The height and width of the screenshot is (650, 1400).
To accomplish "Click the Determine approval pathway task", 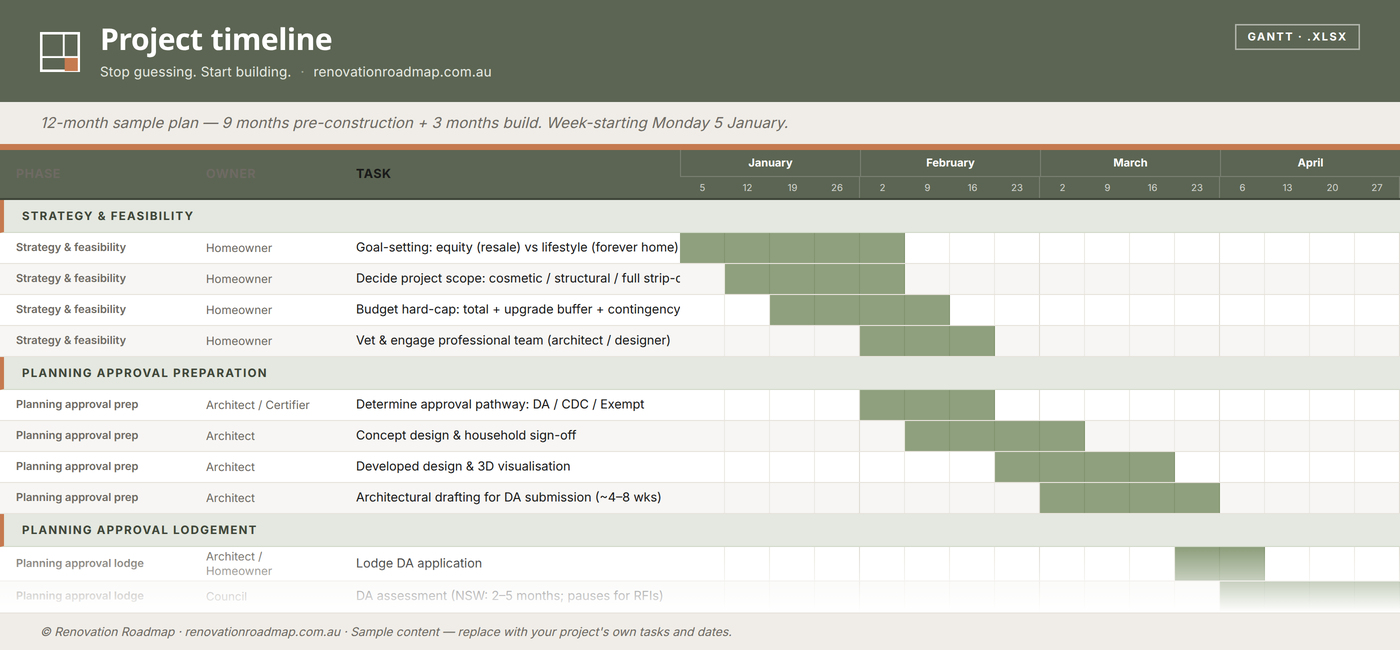I will point(500,404).
